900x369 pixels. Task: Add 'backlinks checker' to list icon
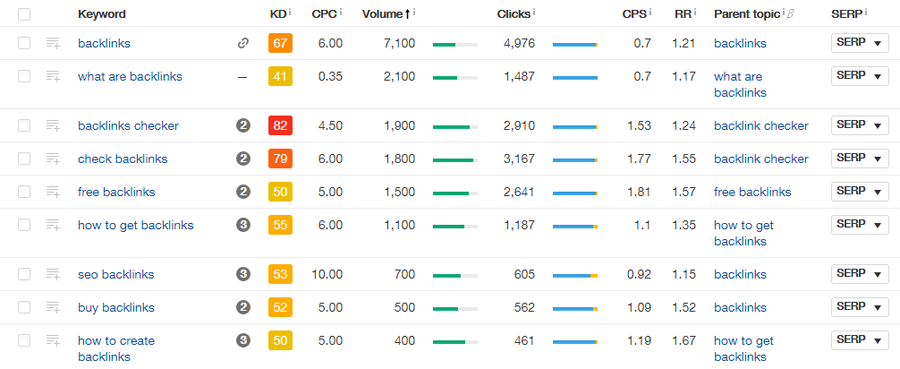pyautogui.click(x=53, y=126)
